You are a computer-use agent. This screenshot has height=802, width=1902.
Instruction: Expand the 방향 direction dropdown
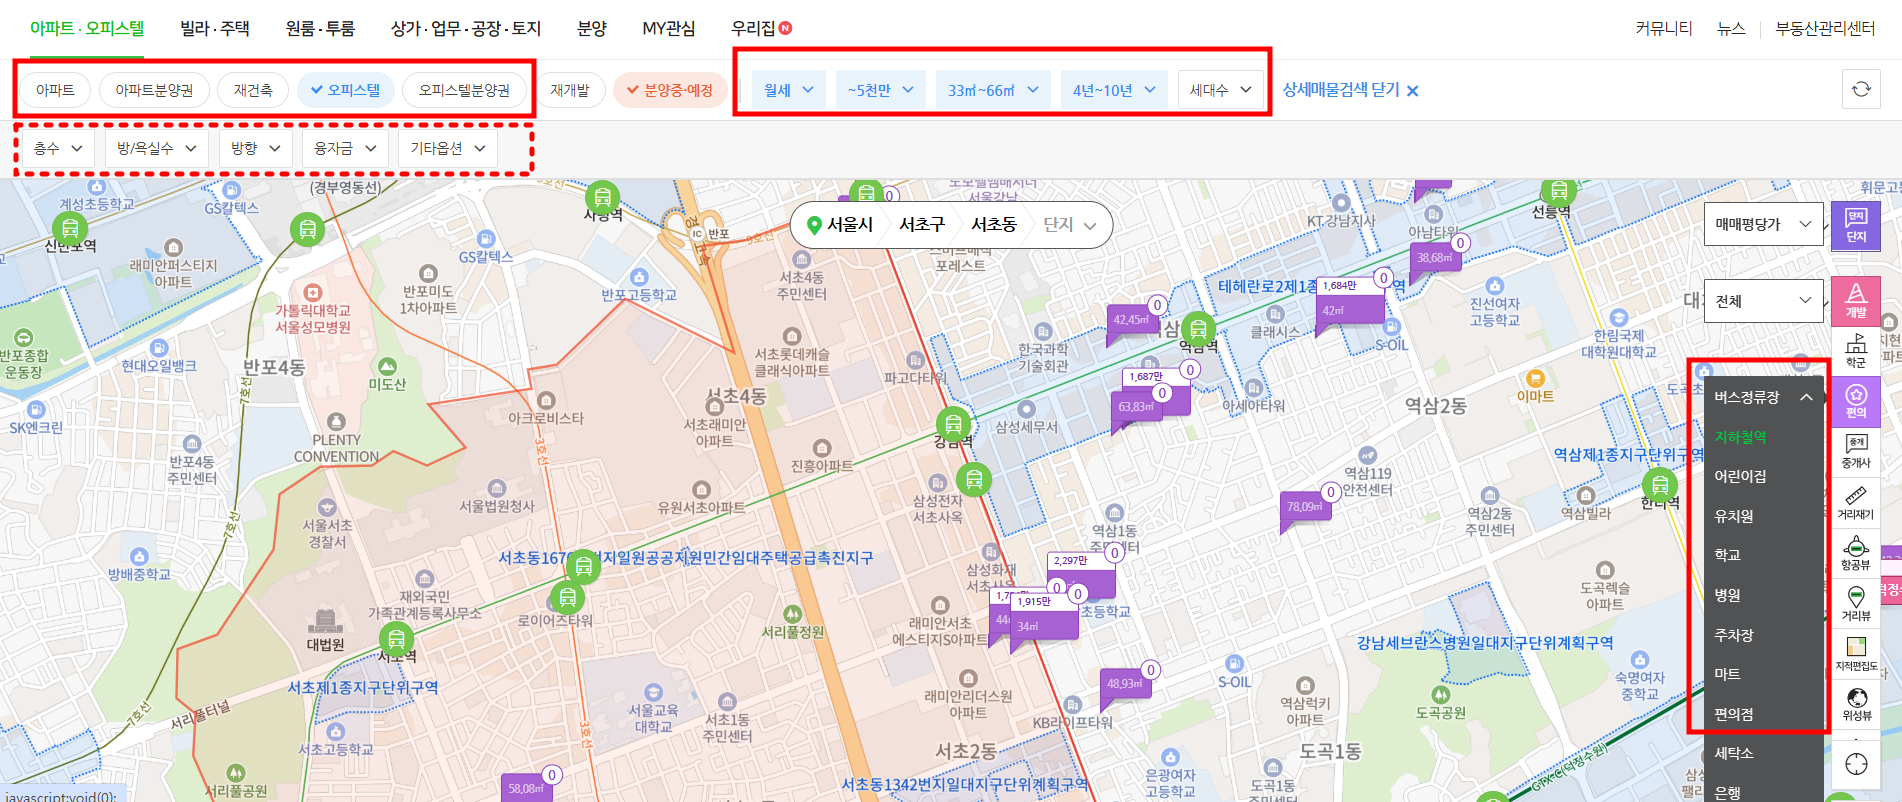pyautogui.click(x=256, y=148)
